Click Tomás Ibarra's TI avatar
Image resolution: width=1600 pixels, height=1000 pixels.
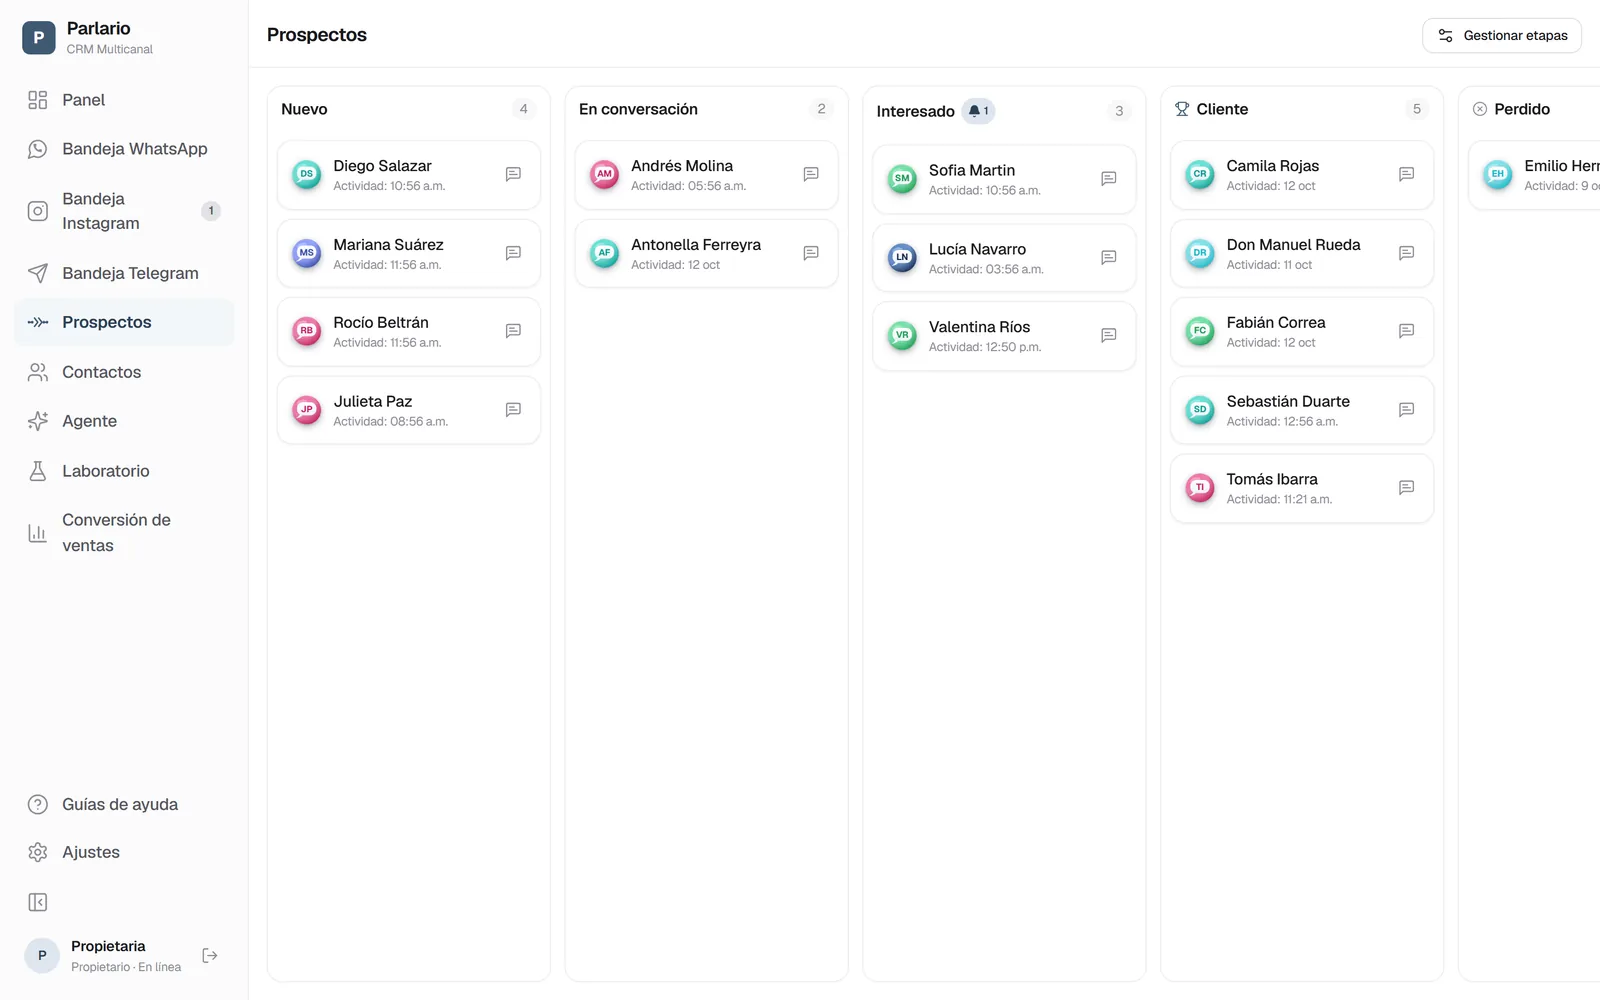[1200, 488]
